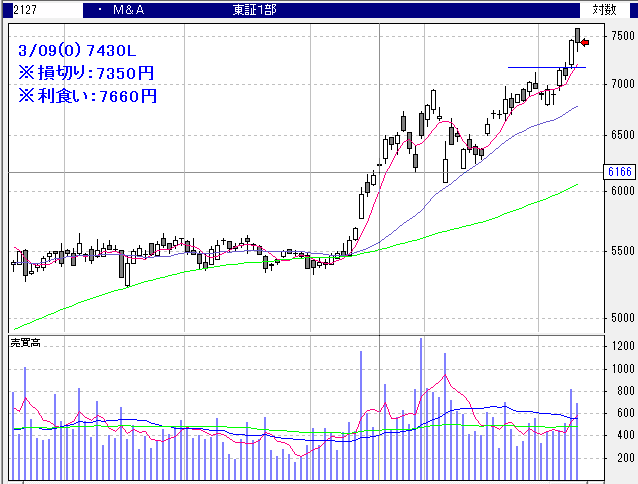Click the 売買高 volume panel label

25,343
